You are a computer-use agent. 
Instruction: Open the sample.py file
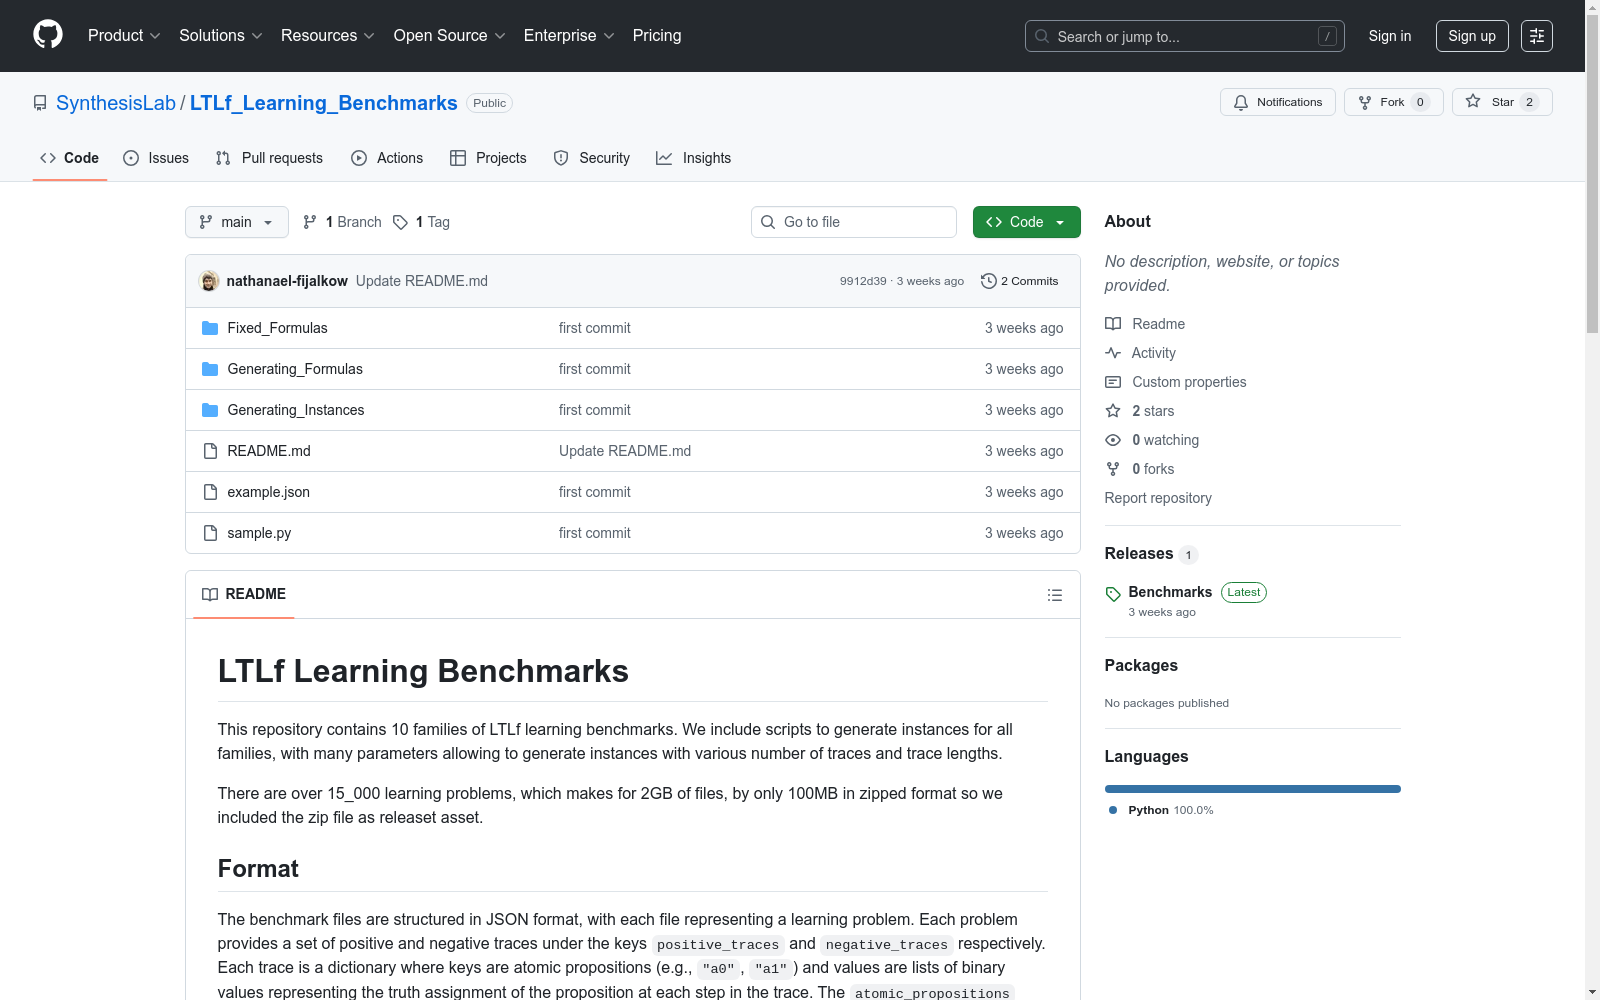coord(259,533)
